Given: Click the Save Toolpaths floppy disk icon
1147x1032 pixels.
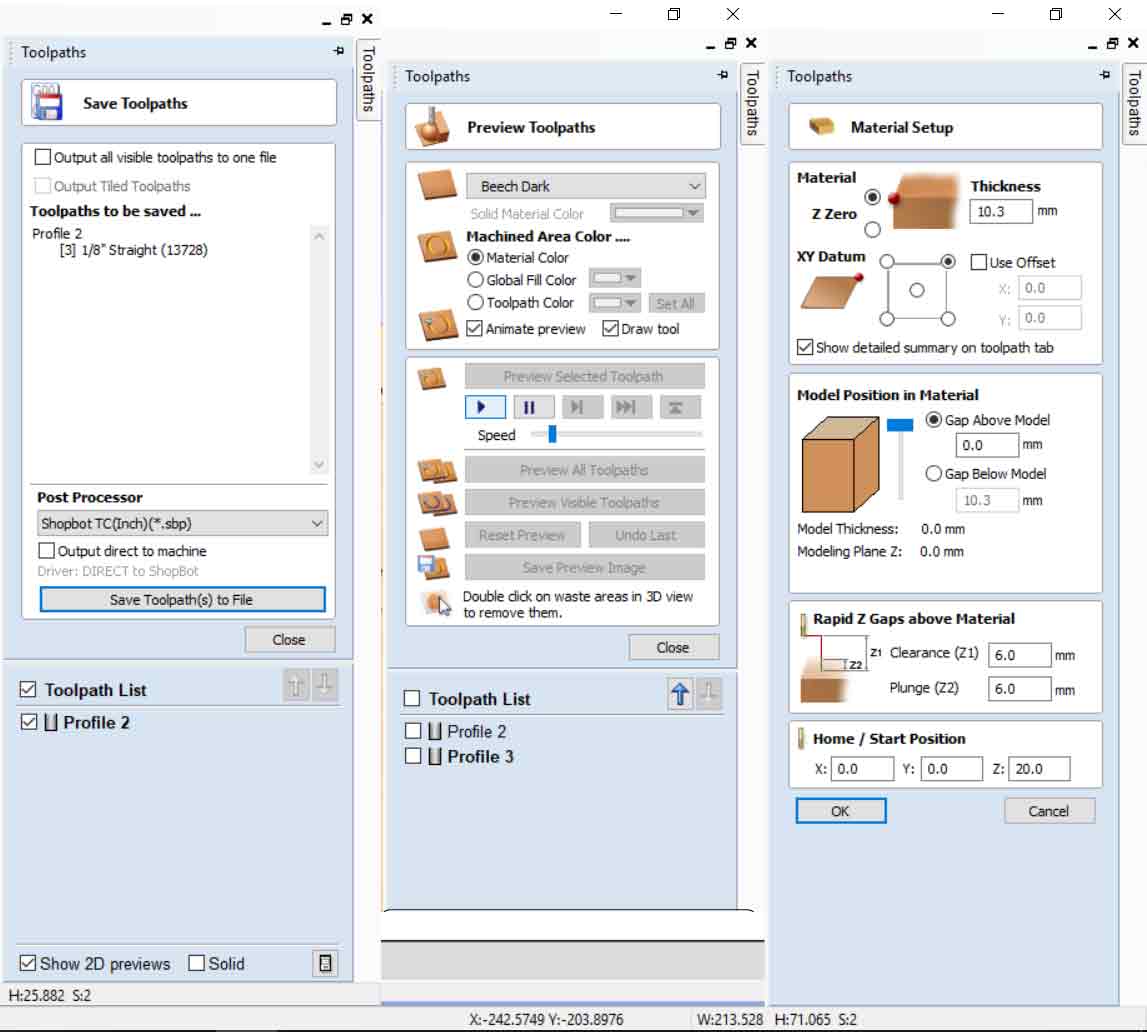Looking at the screenshot, I should 47,102.
